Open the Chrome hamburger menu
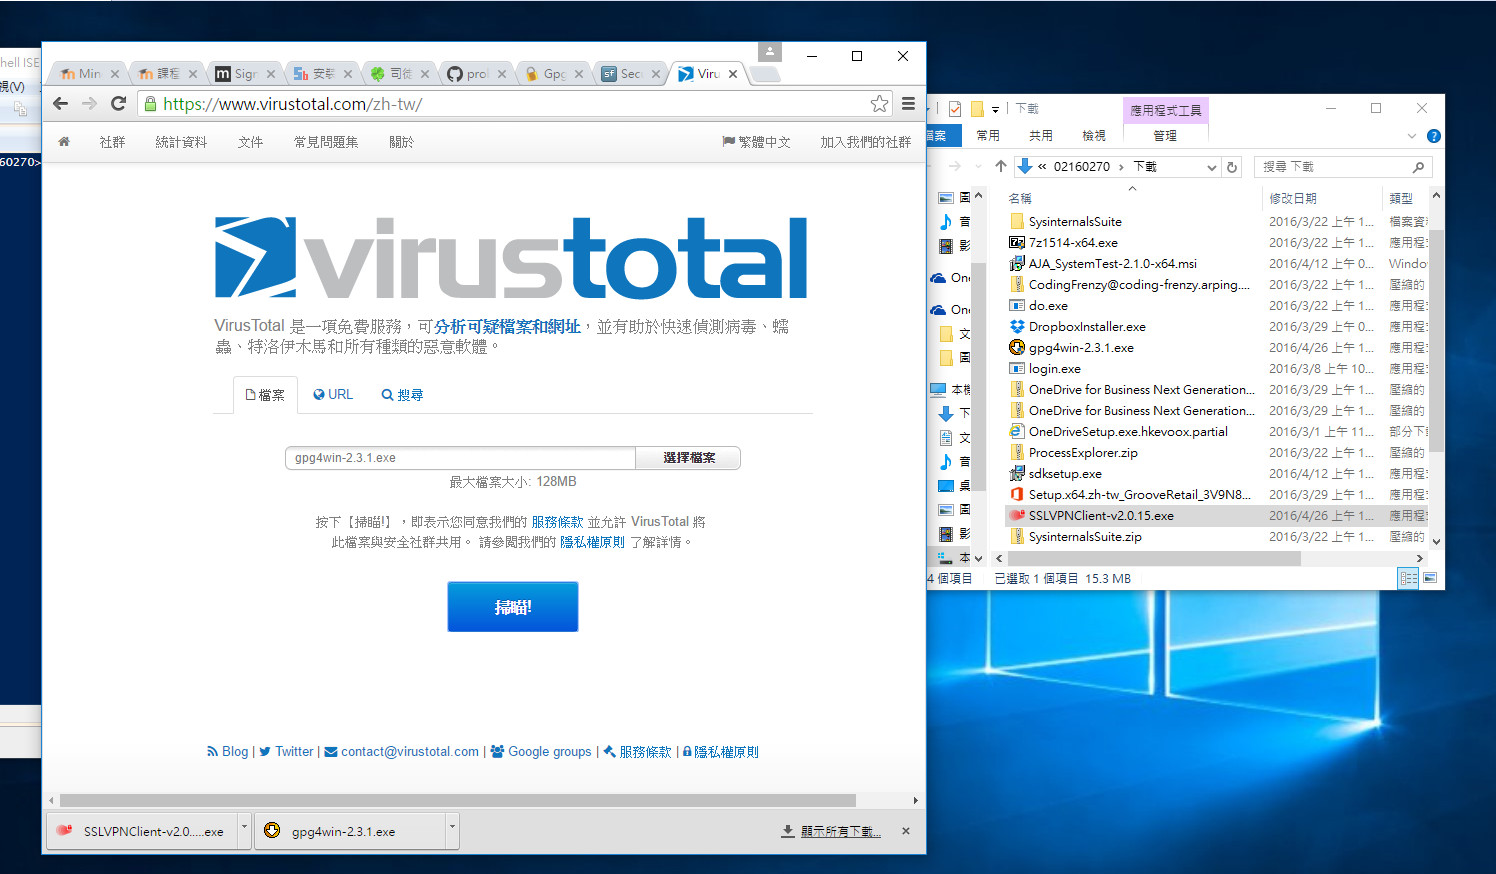Image resolution: width=1496 pixels, height=874 pixels. (x=908, y=103)
